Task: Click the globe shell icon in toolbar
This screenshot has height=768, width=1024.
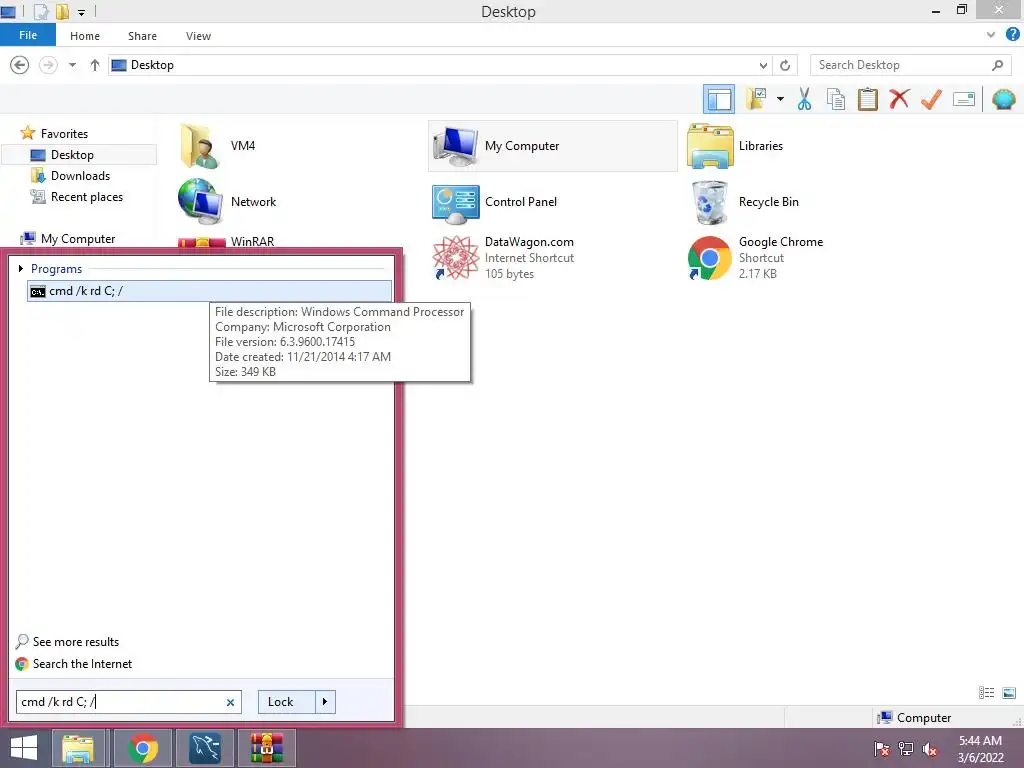Action: [x=1004, y=99]
